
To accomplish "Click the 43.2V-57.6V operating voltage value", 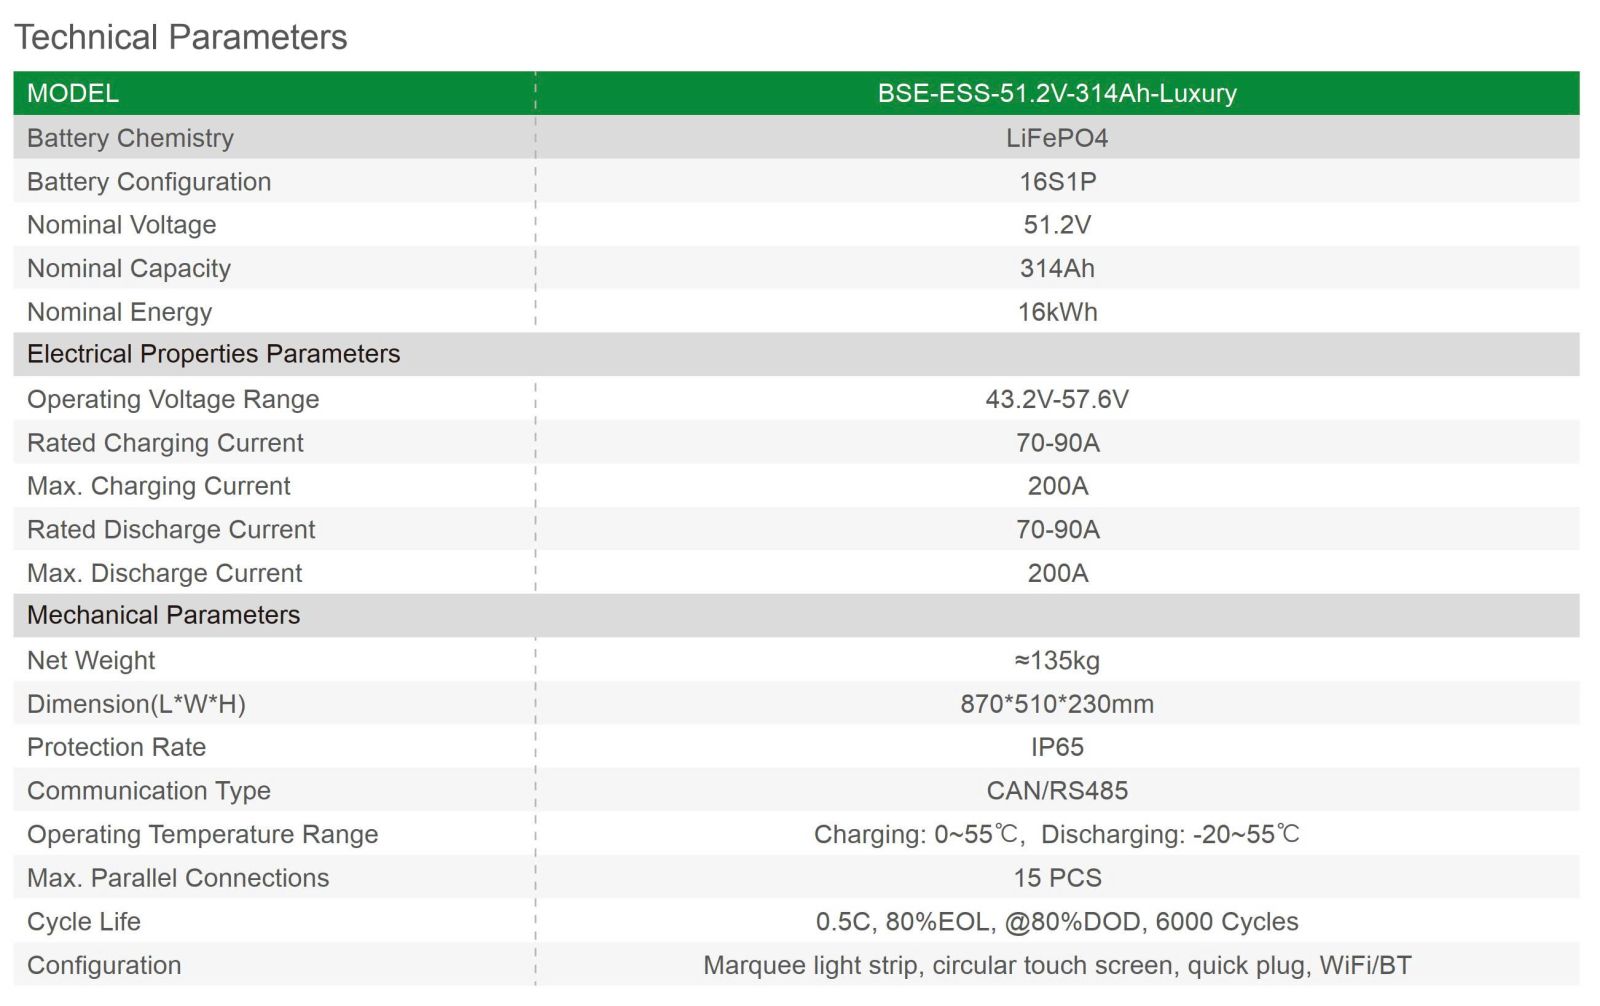I will (x=1057, y=399).
